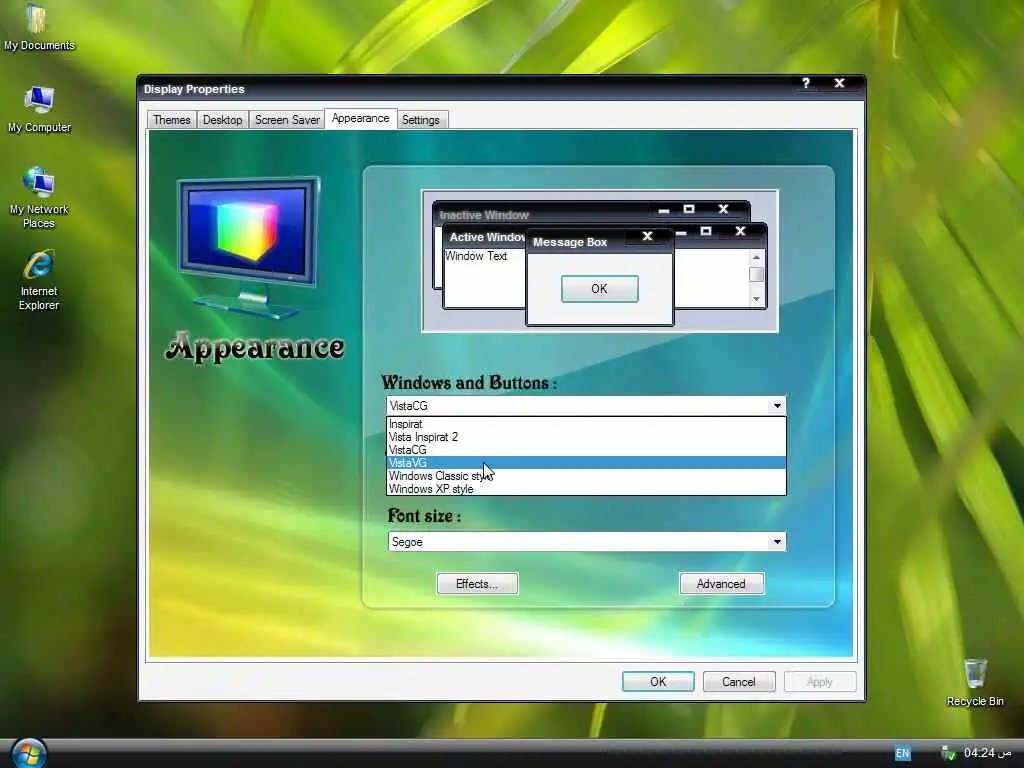Select the highlighted VistaVG style

[586, 463]
